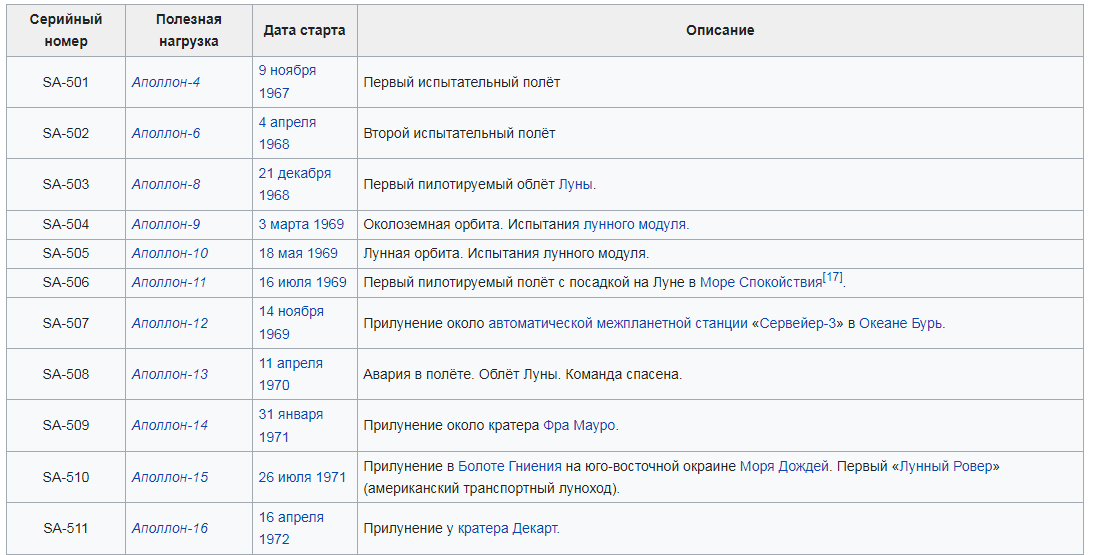Image resolution: width=1095 pixels, height=555 pixels.
Task: Follow the Океане Бурь link
Action: click(900, 323)
